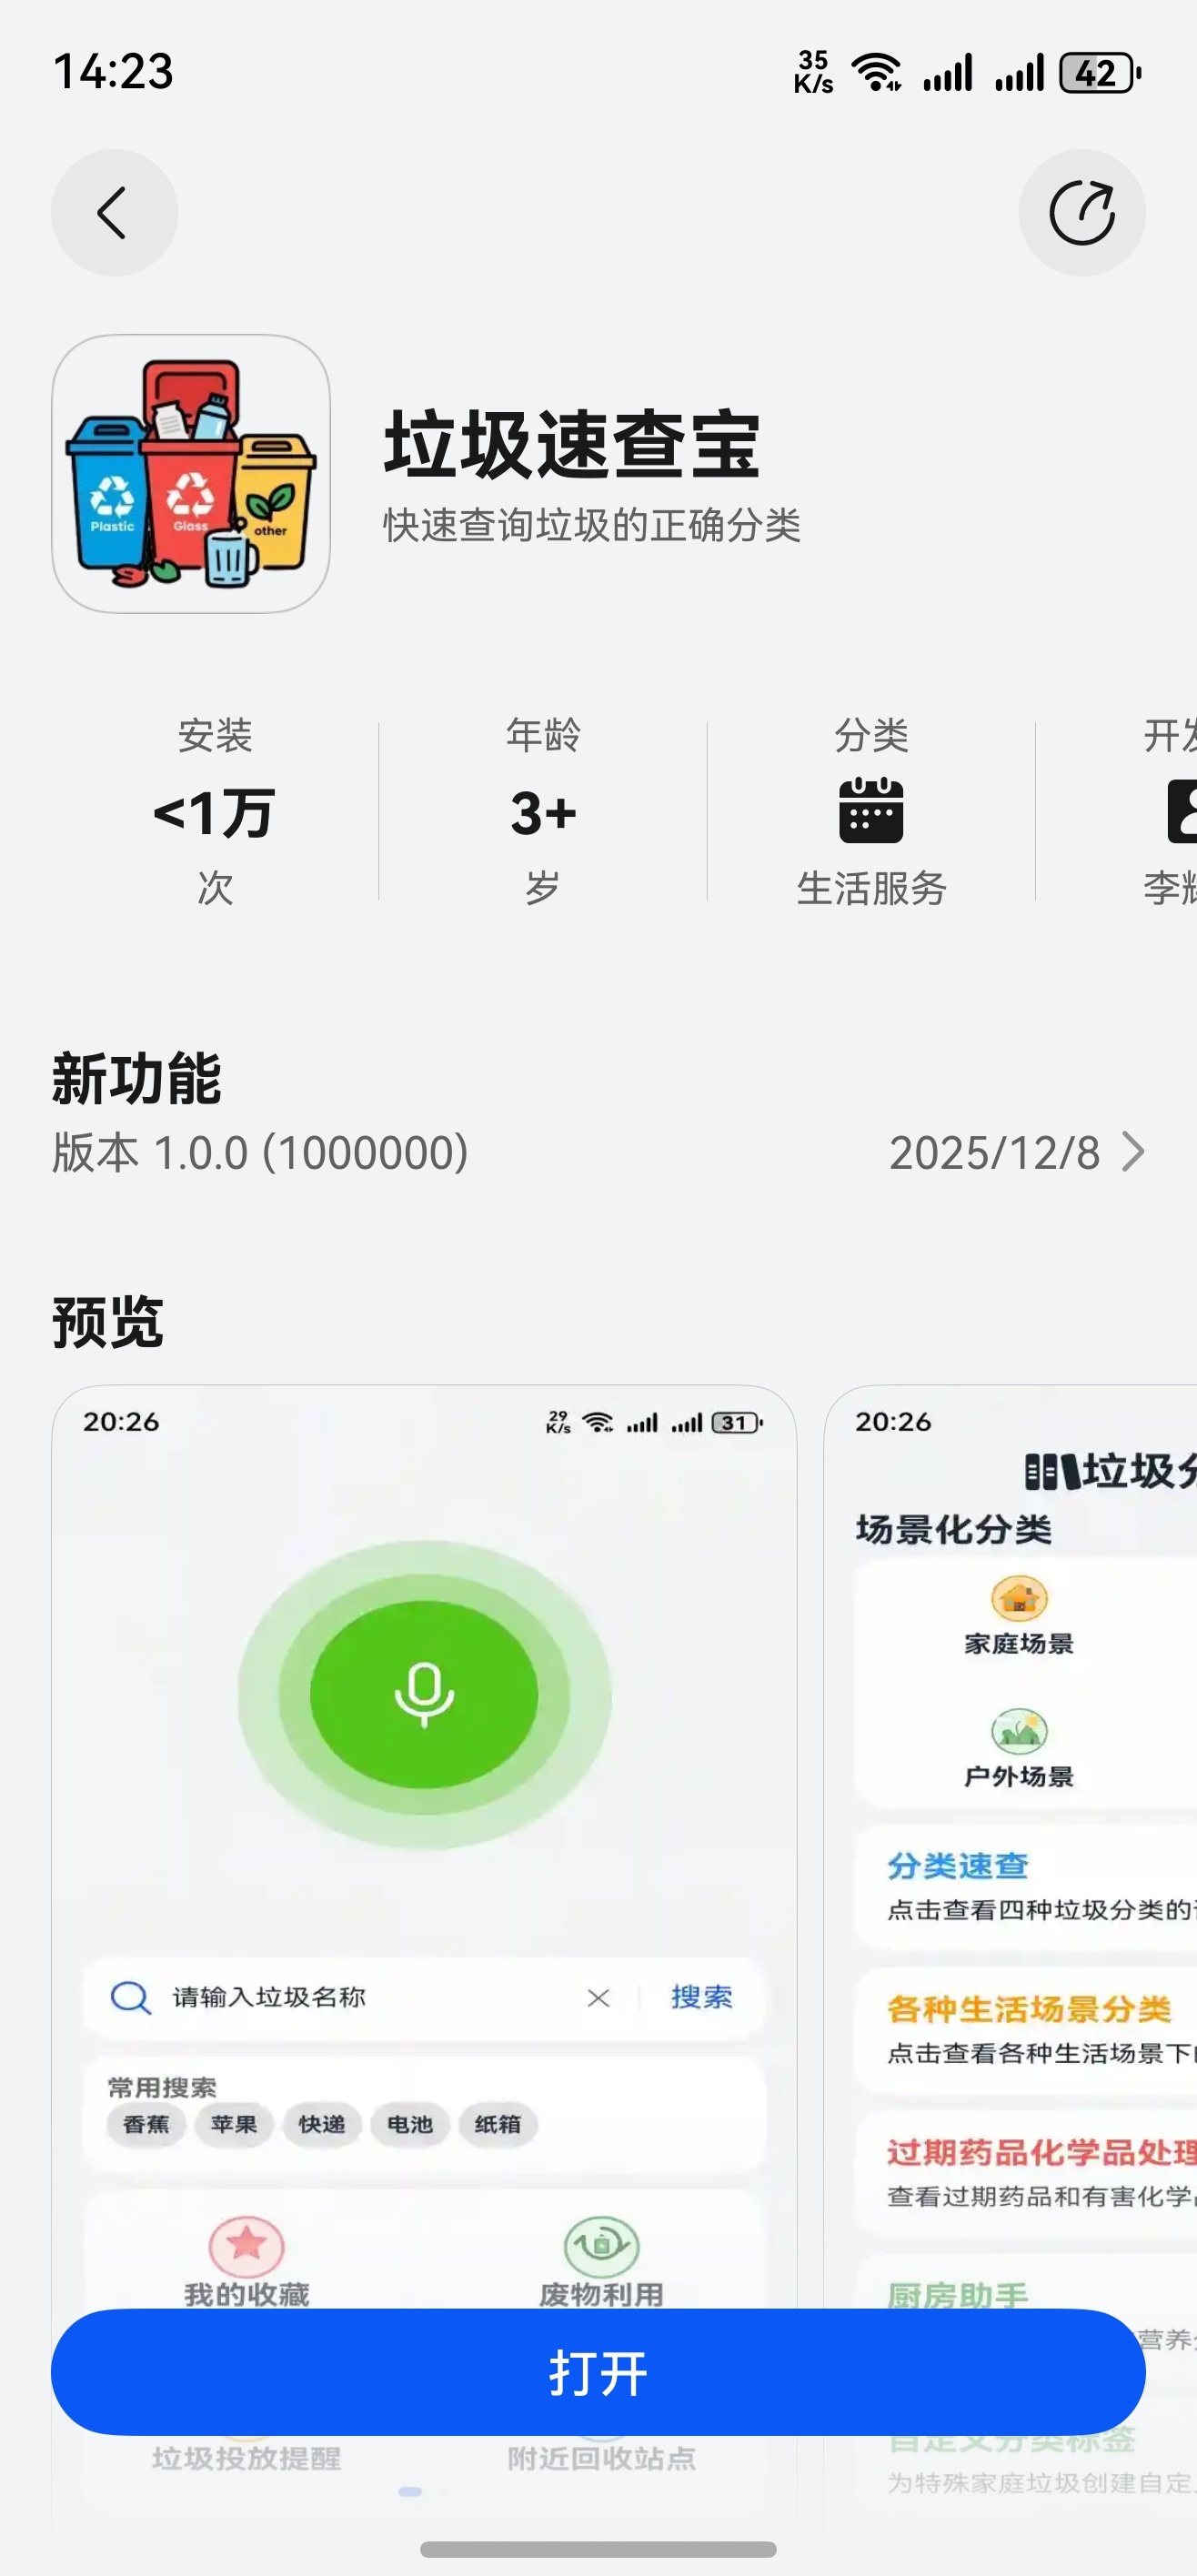Tap the search magnifier icon in preview
Image resolution: width=1197 pixels, height=2576 pixels.
point(130,1997)
